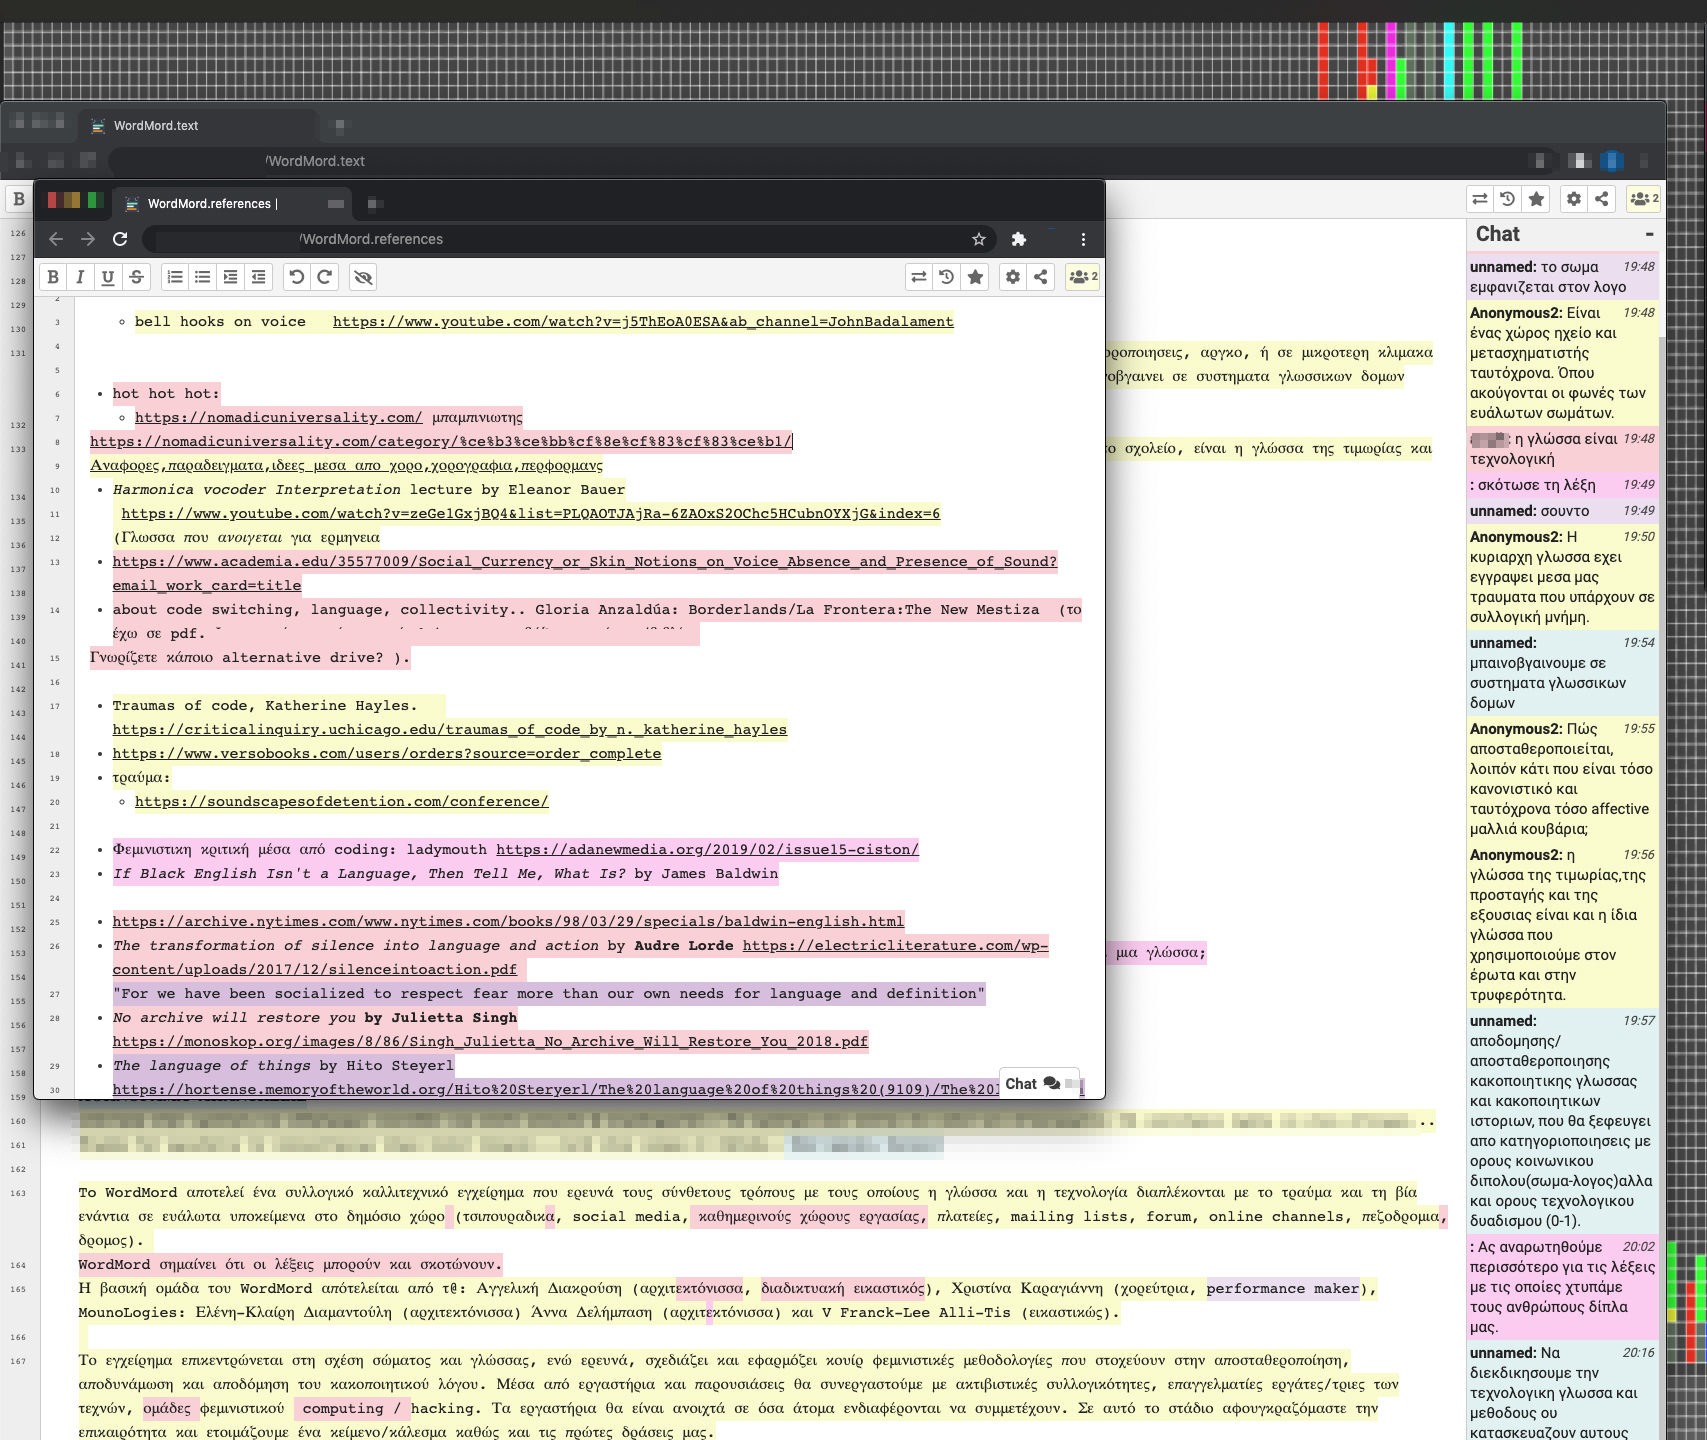This screenshot has width=1707, height=1440.
Task: Open the adanewmedia.org issue15-ciston link
Action: click(707, 849)
